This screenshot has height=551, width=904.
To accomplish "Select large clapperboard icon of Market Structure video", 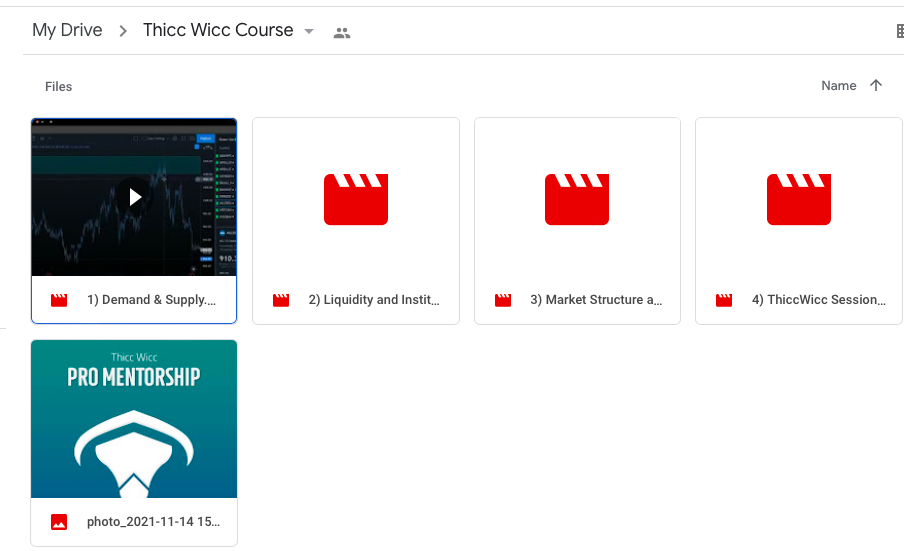I will coord(577,198).
